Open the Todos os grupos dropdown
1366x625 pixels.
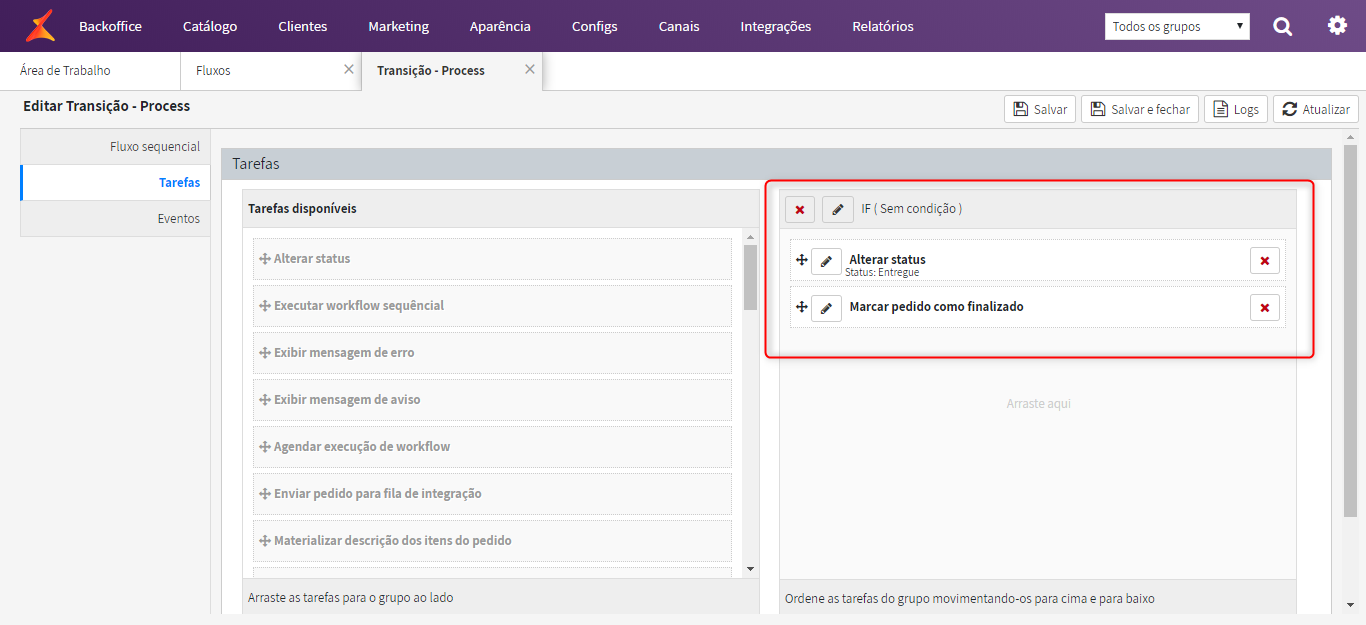coord(1177,26)
